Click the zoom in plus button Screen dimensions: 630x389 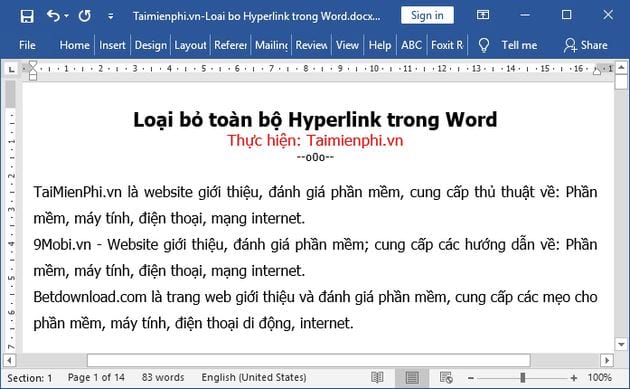(x=574, y=378)
